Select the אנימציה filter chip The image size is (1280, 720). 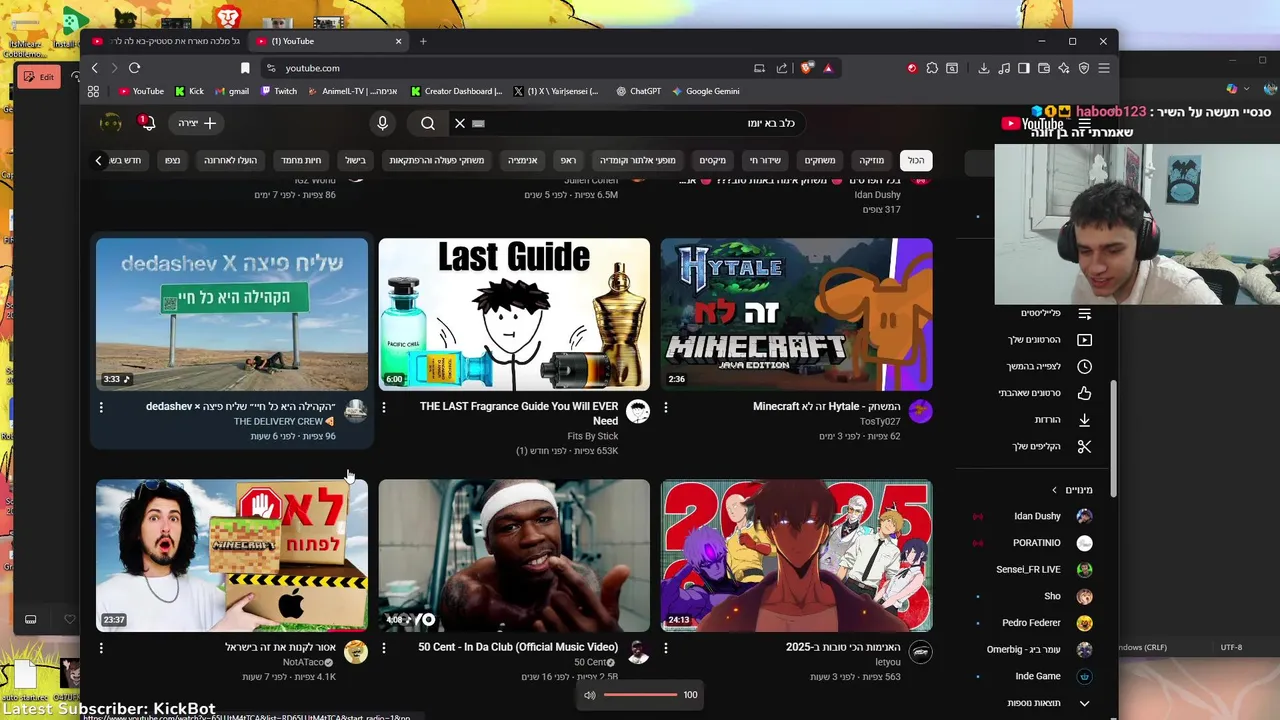point(522,160)
